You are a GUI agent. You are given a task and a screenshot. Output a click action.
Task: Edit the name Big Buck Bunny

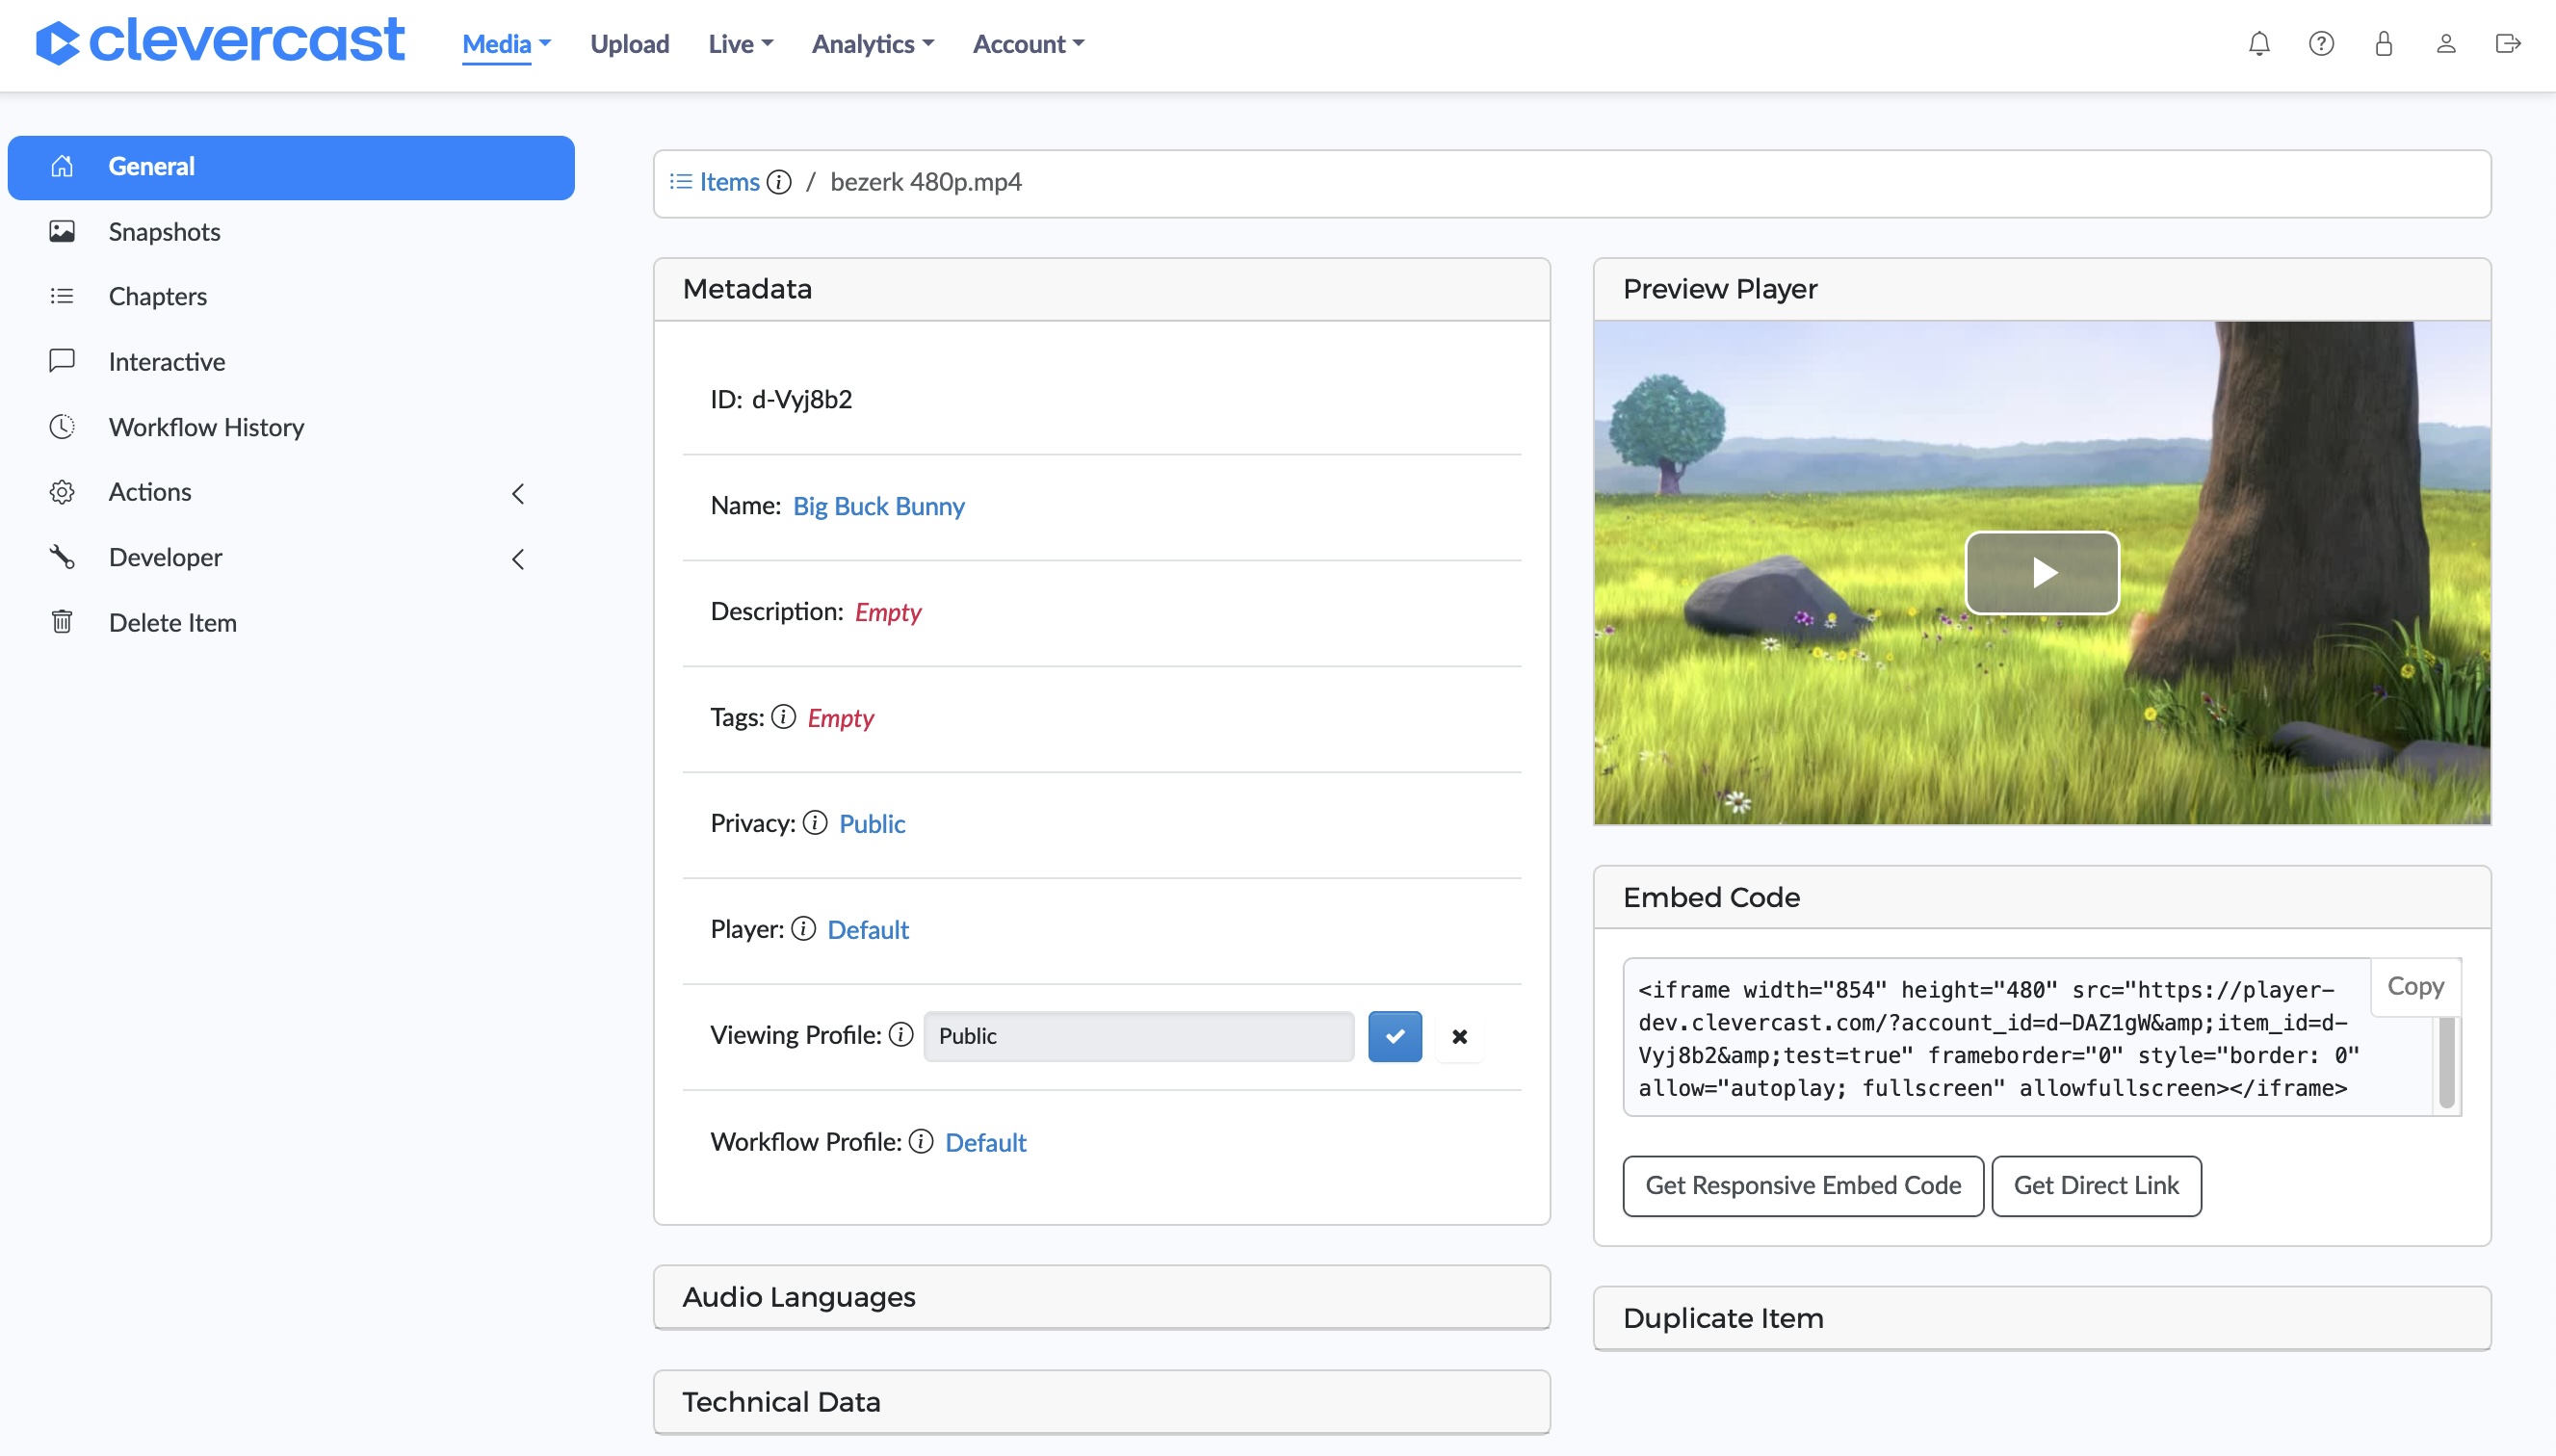(879, 506)
